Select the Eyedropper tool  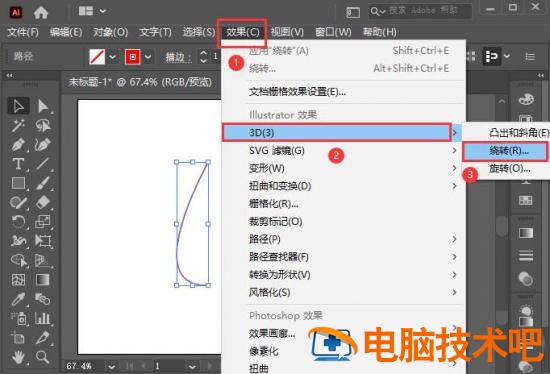point(18,299)
